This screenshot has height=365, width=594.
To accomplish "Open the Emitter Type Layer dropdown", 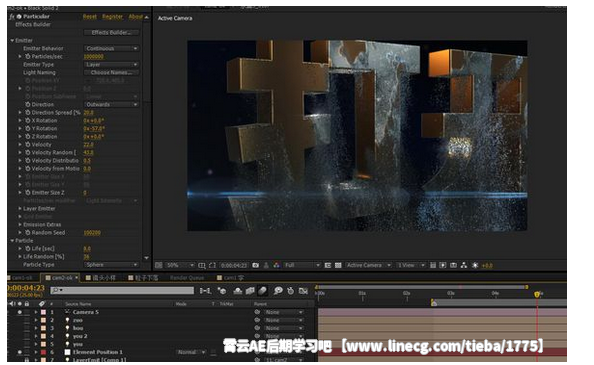I will tap(111, 65).
